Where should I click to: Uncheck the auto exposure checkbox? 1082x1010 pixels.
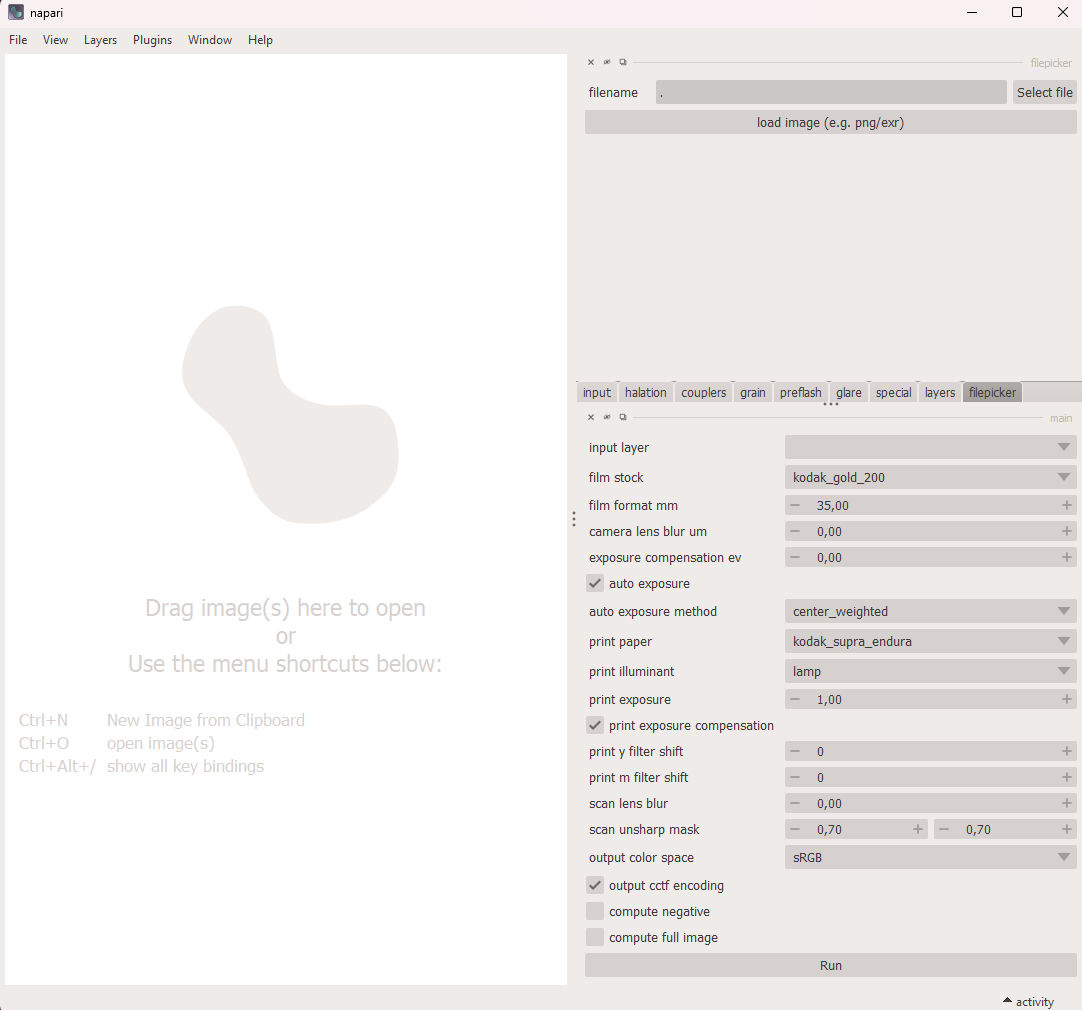click(x=595, y=584)
